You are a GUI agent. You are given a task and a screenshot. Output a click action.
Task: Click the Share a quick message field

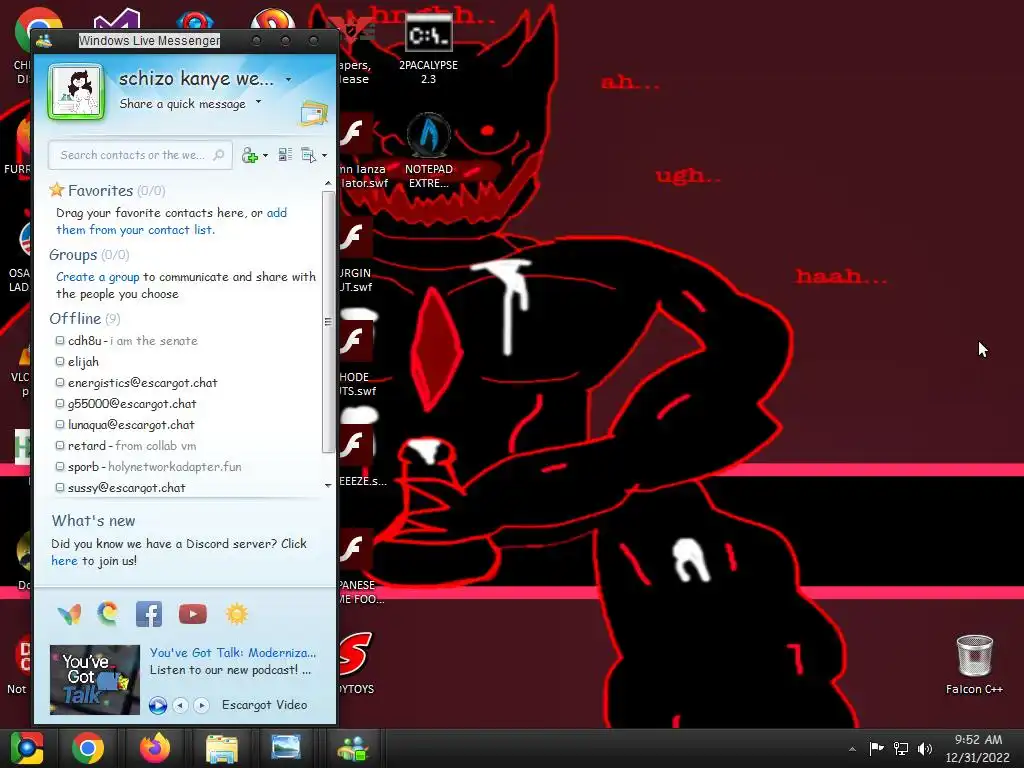[183, 104]
